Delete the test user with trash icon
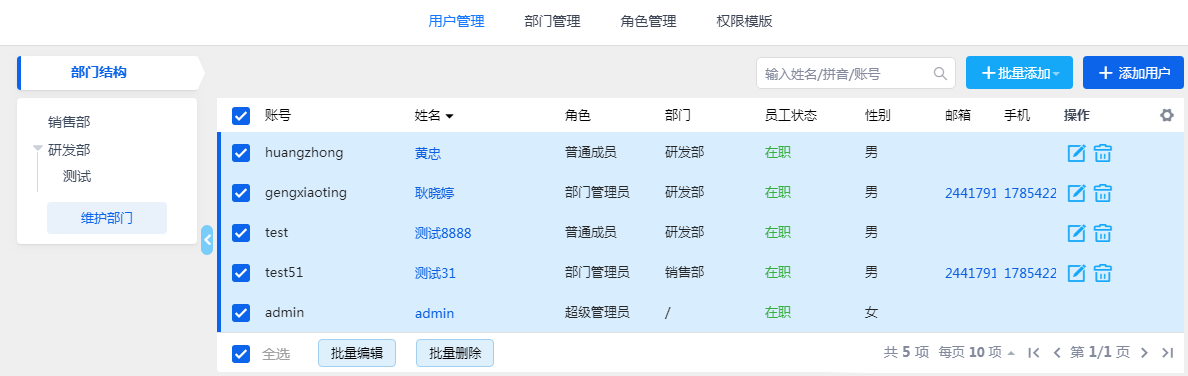1188x376 pixels. point(1102,233)
